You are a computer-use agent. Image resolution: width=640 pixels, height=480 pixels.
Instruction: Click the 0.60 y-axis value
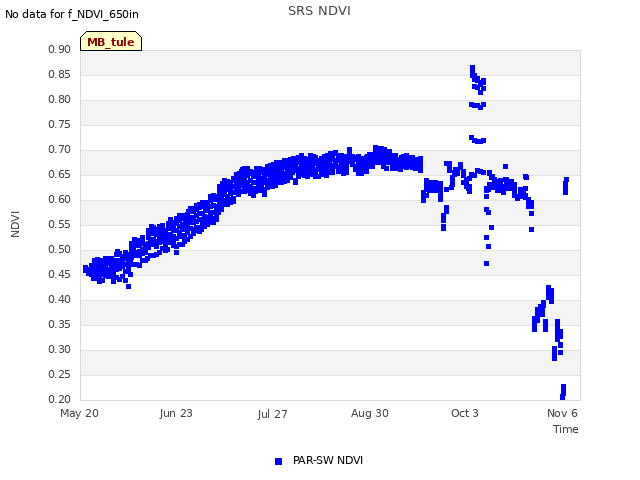(x=60, y=200)
